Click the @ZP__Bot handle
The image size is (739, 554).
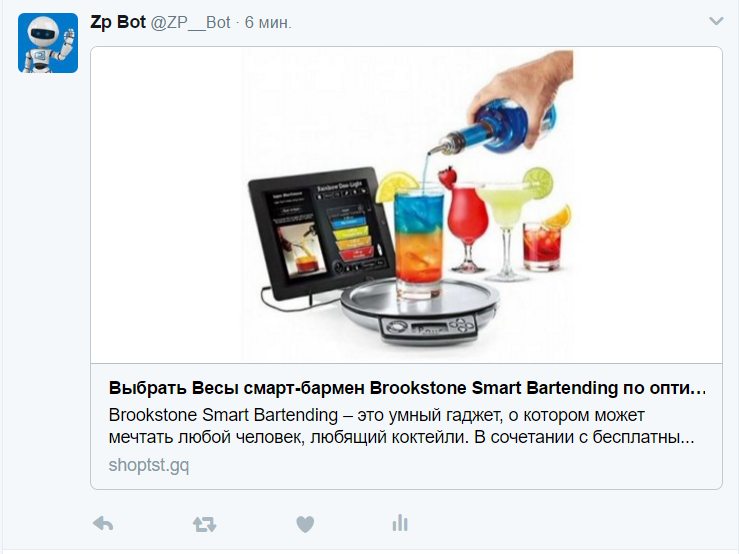[190, 23]
